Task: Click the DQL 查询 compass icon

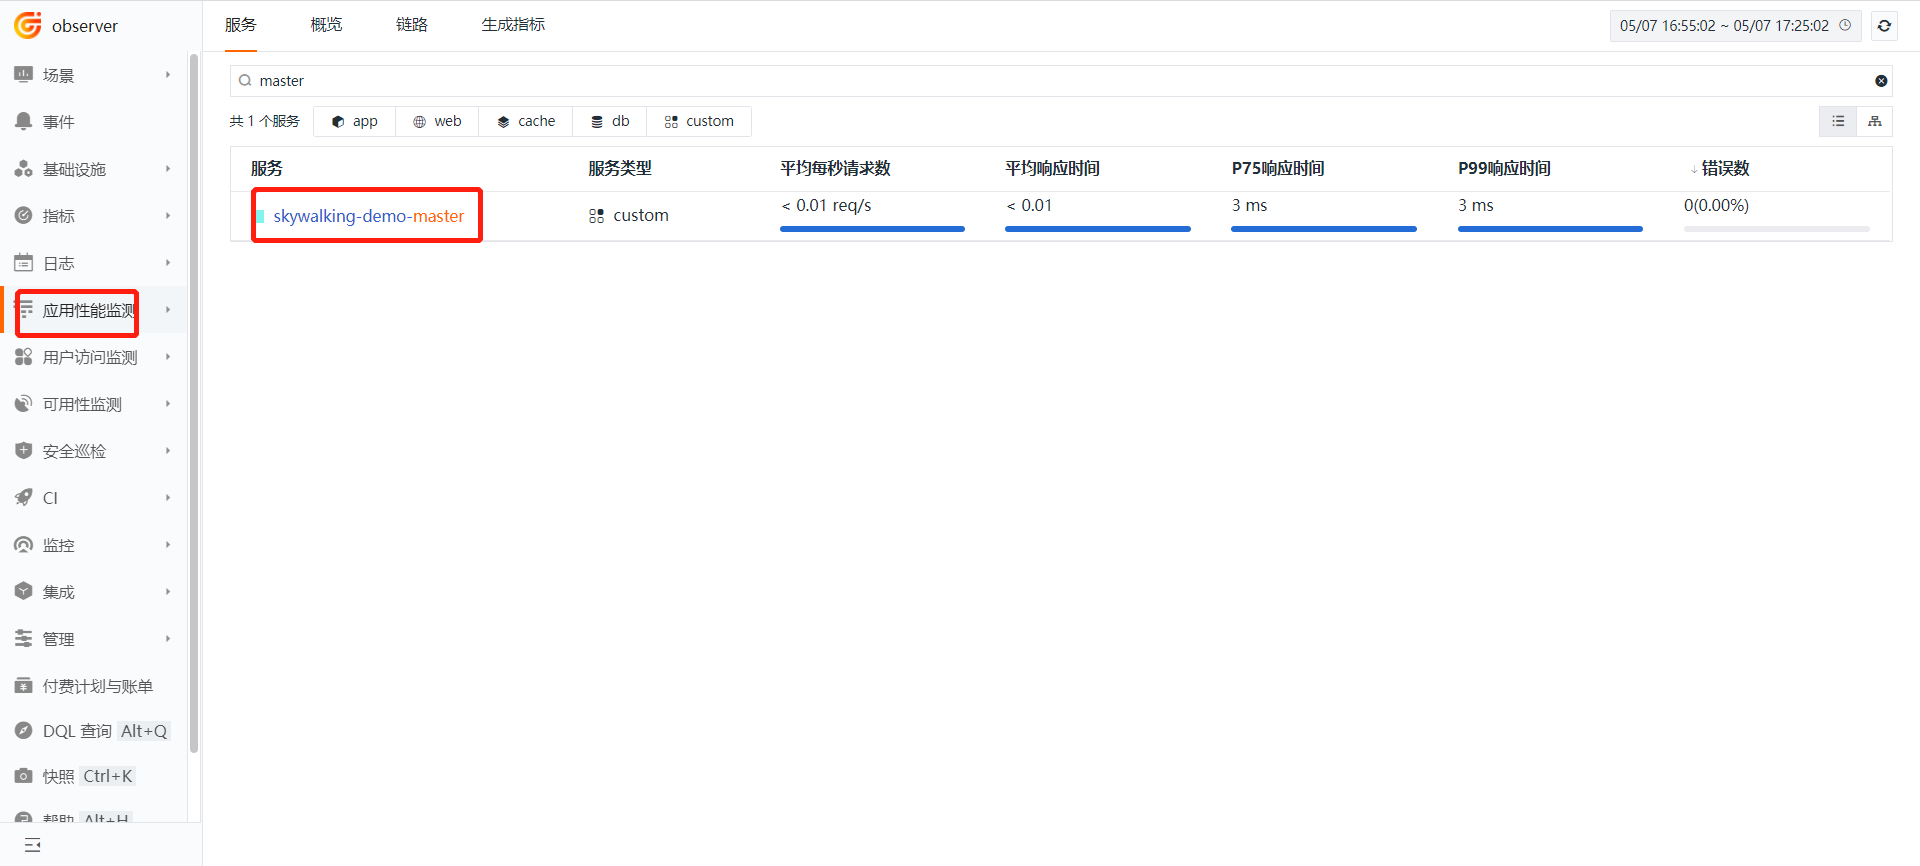Action: point(24,731)
